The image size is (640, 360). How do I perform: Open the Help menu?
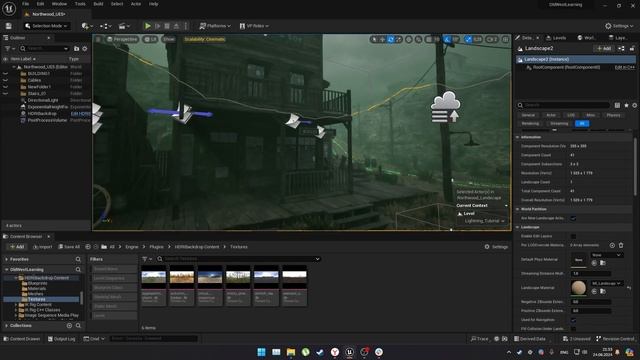coord(153,4)
